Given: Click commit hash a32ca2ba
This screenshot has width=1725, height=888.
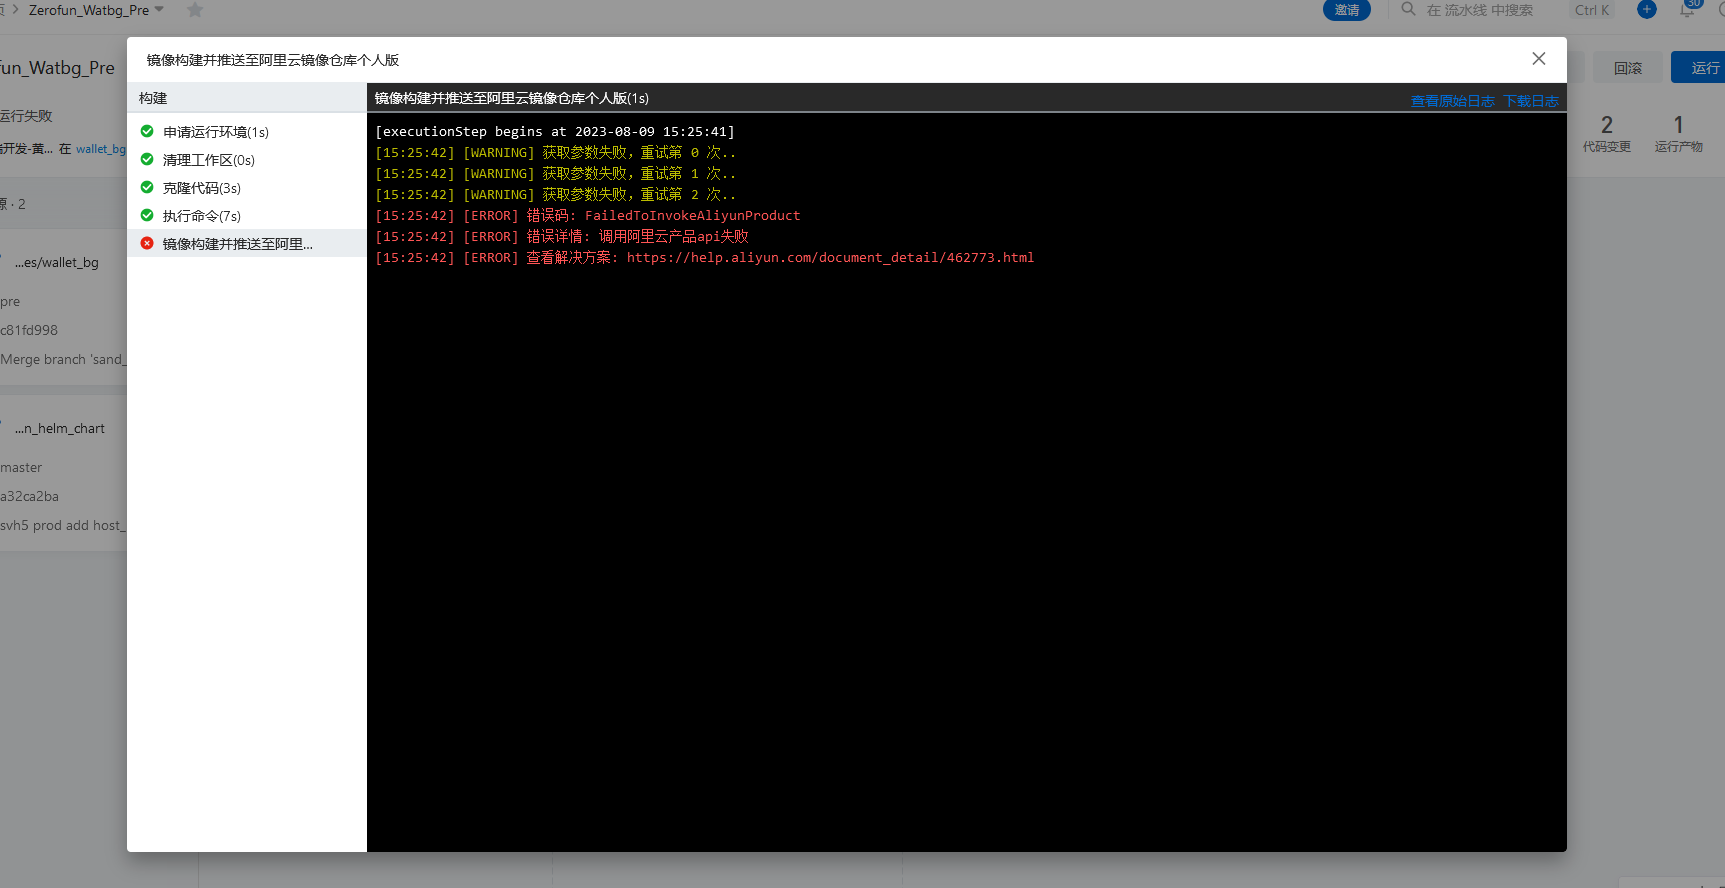Looking at the screenshot, I should coord(30,496).
